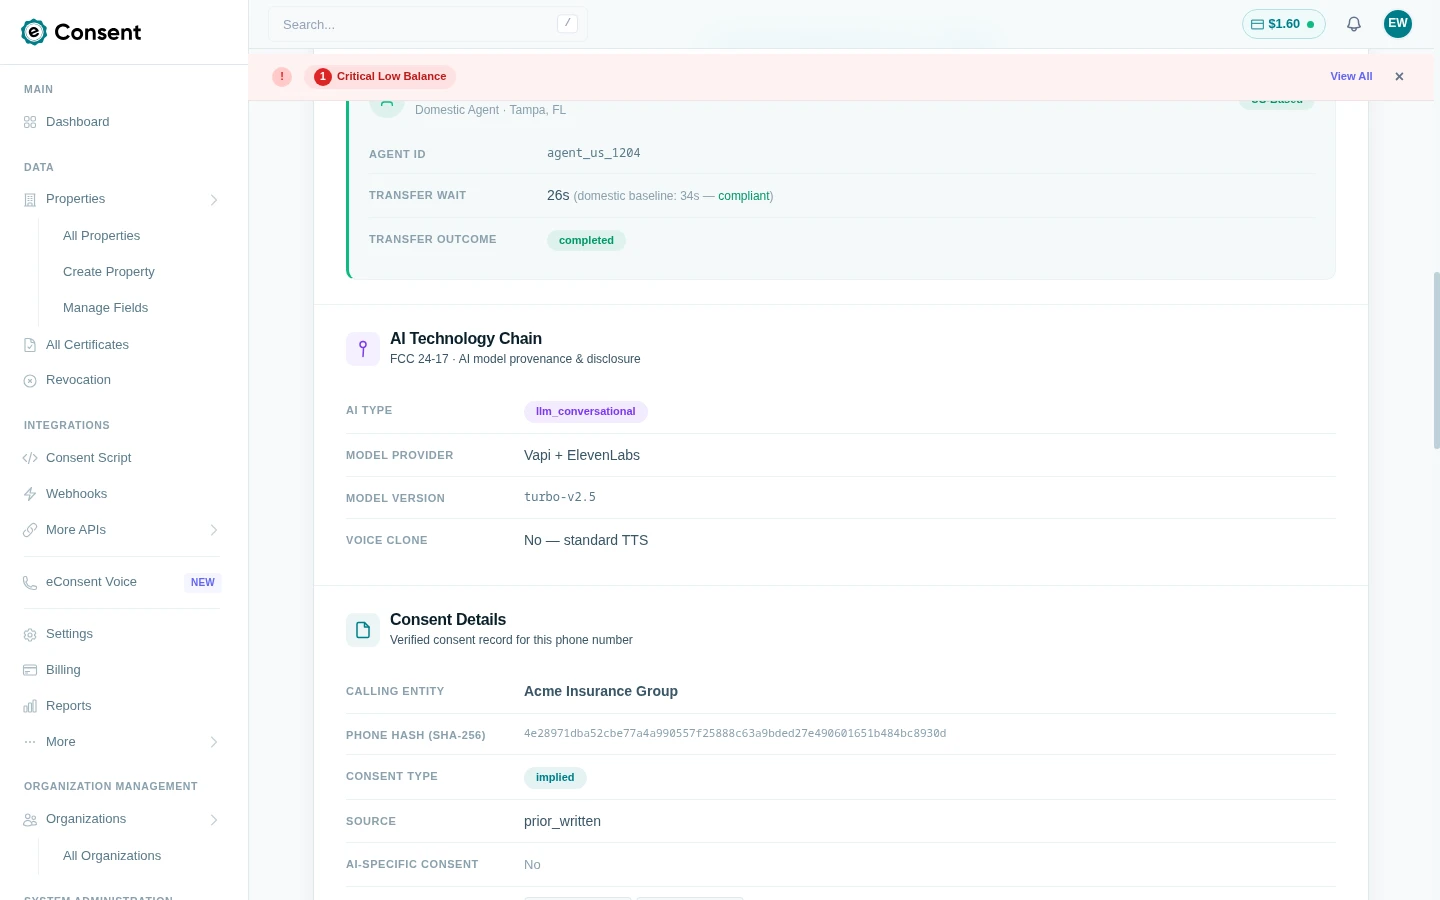This screenshot has height=900, width=1440.
Task: Open Settings from the sidebar
Action: coord(69,634)
